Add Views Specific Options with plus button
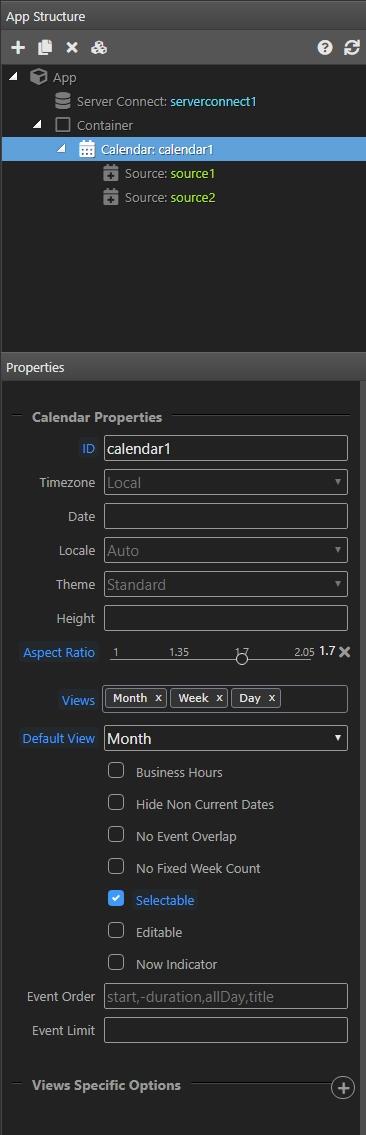Image resolution: width=366 pixels, height=1135 pixels. [343, 1087]
